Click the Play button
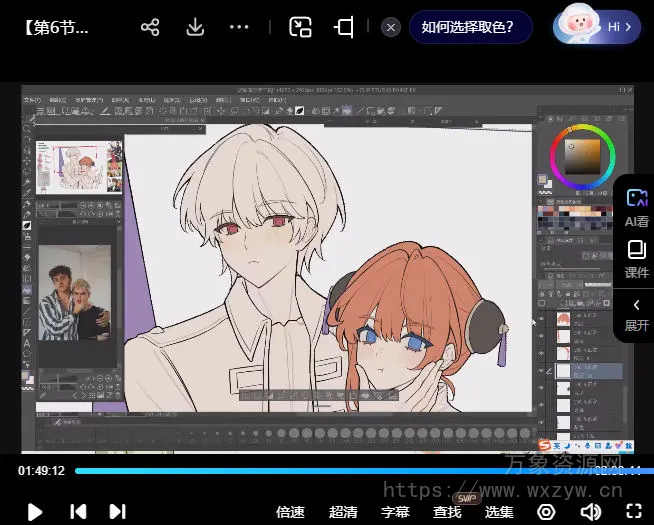 pos(35,511)
